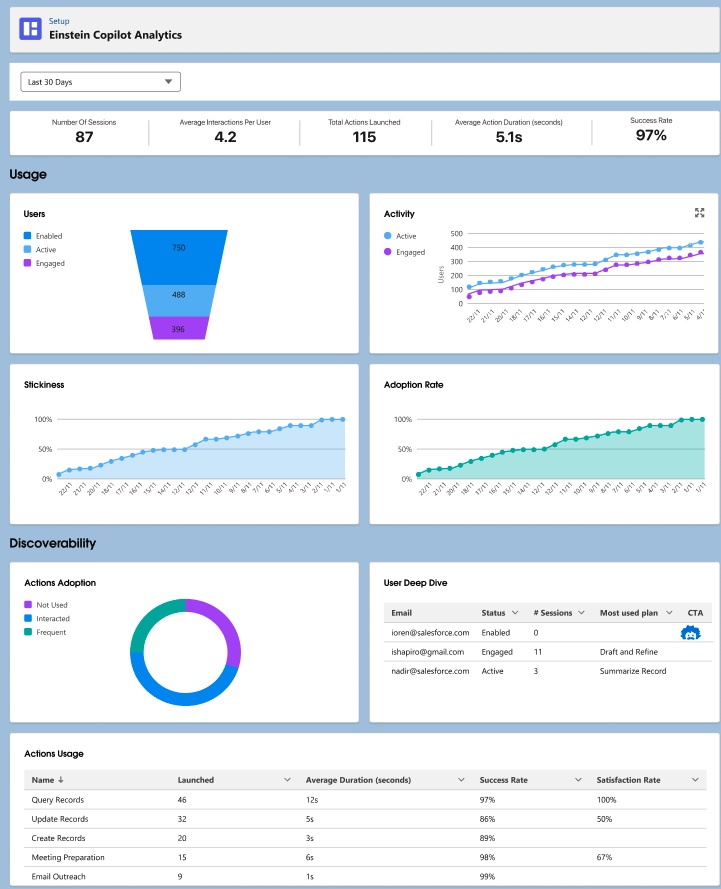Open the Status column dropdown chevron
Viewport: 721px width, 889px height.
tap(515, 612)
